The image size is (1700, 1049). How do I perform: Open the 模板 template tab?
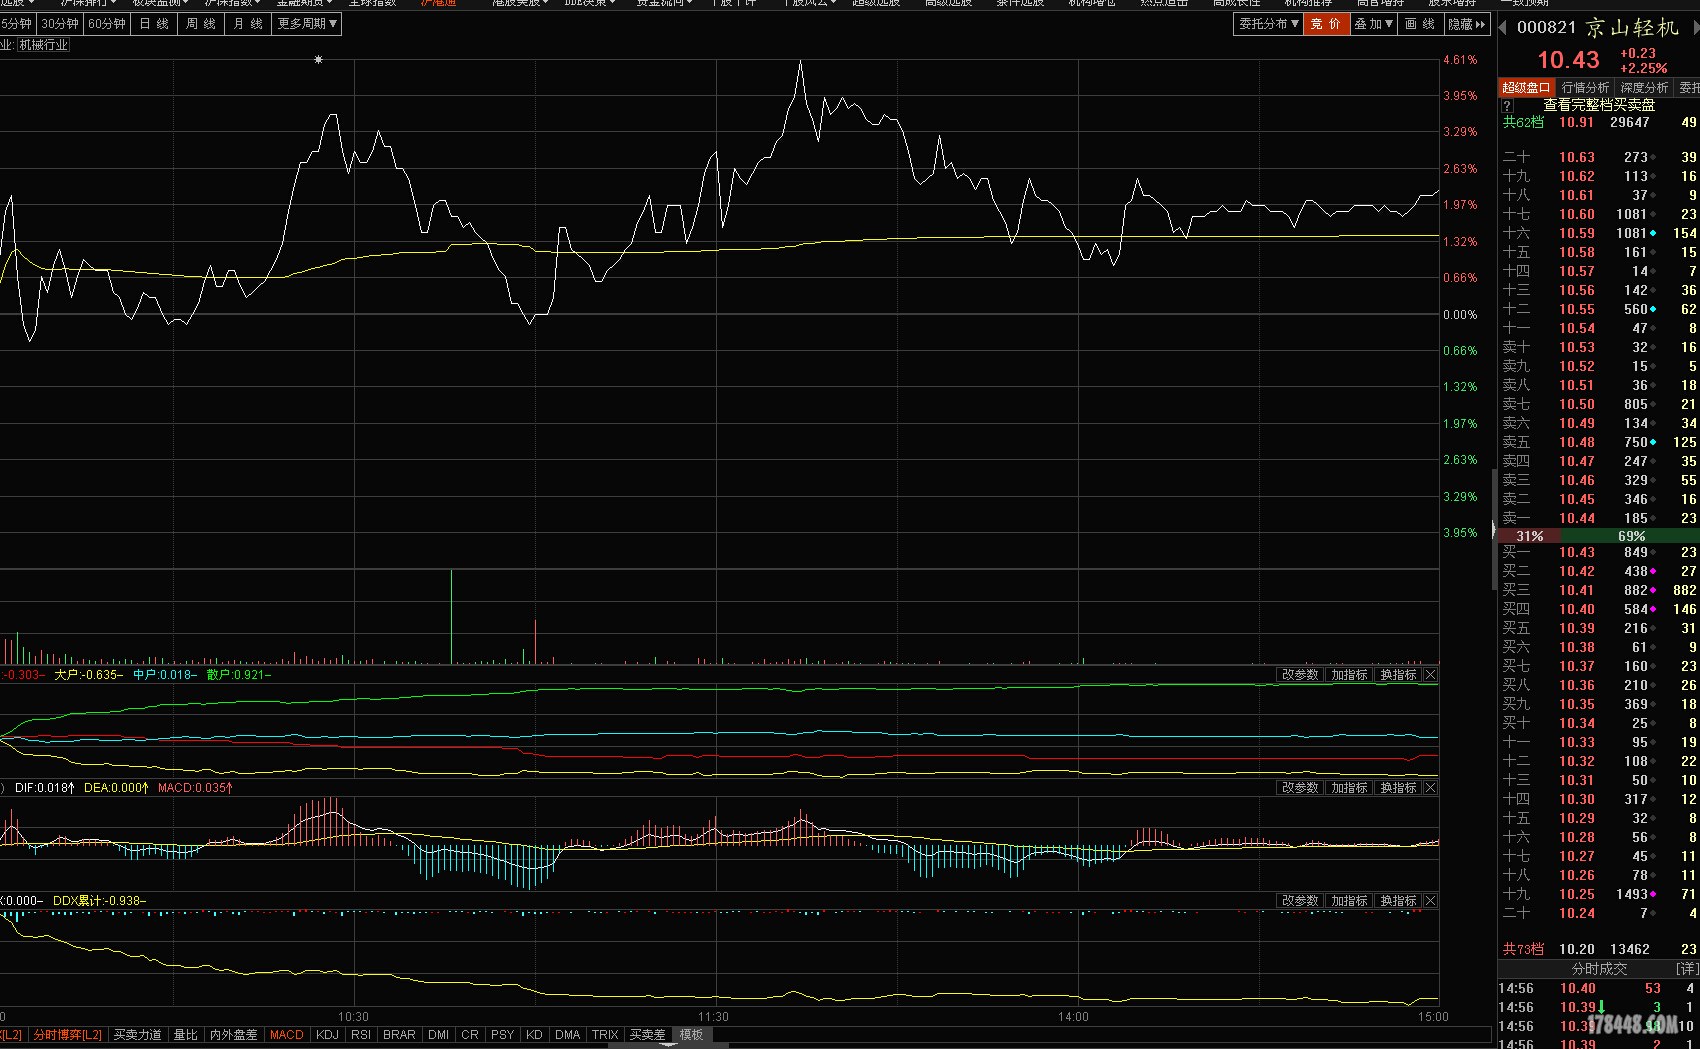[x=691, y=1035]
